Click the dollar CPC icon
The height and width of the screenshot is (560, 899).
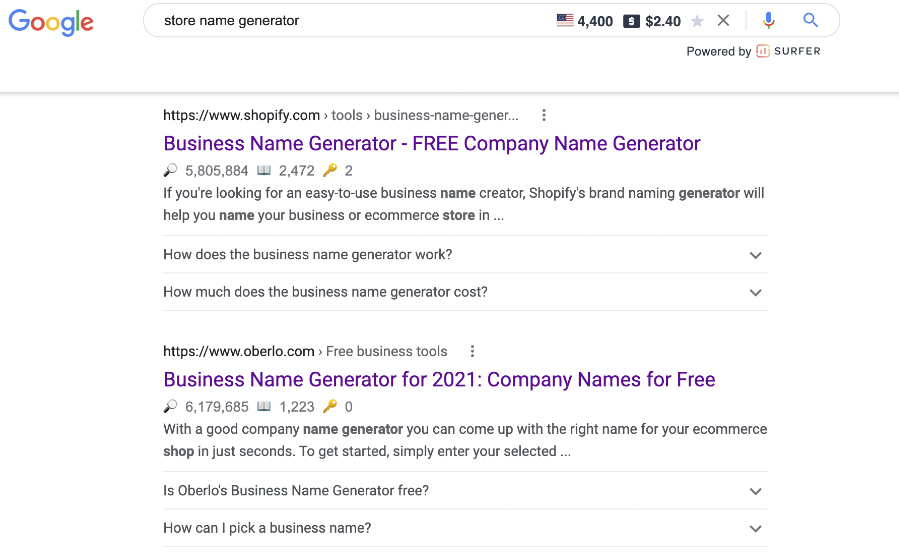point(631,21)
